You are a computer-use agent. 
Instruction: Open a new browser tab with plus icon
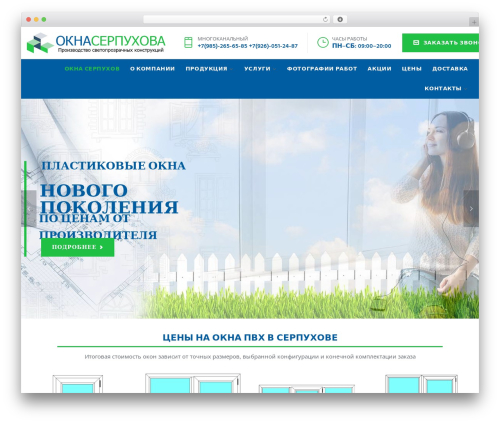[x=474, y=22]
